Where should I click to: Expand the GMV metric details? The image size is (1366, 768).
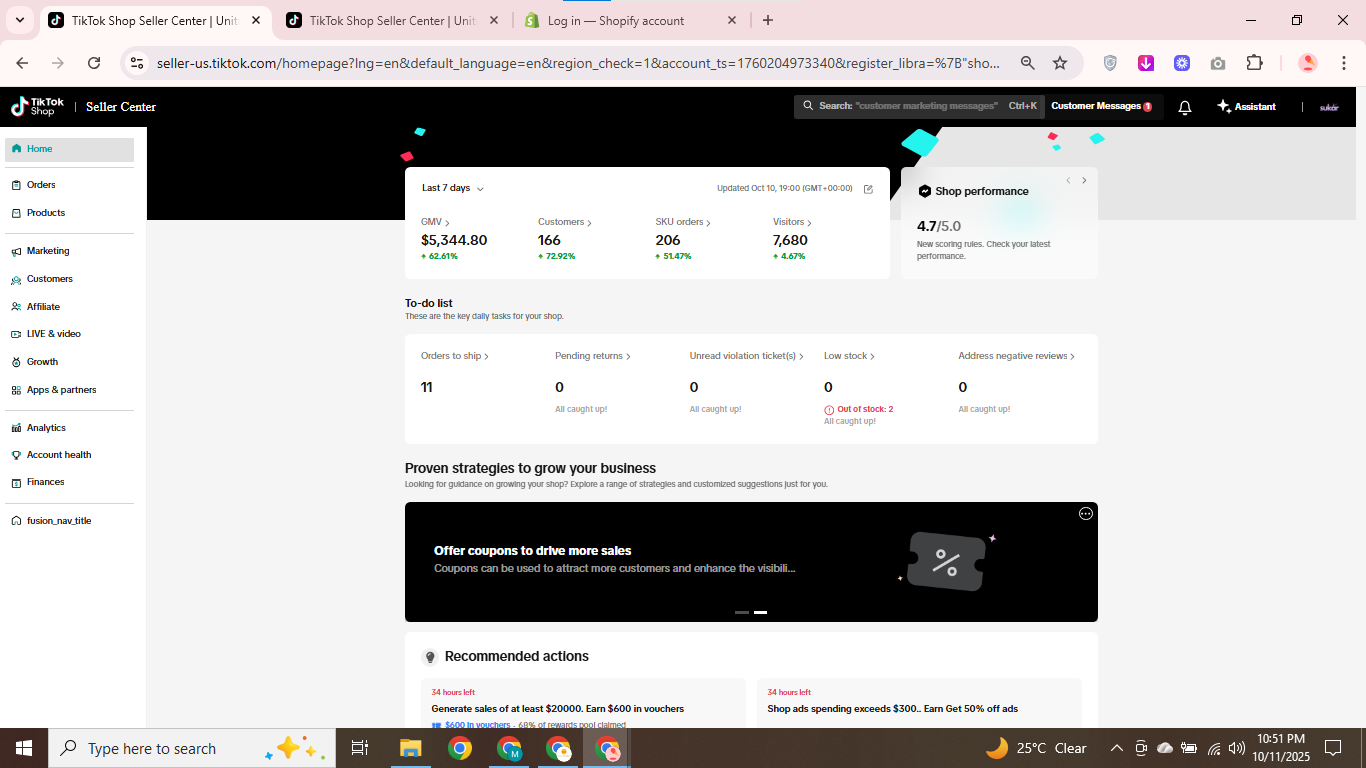435,222
